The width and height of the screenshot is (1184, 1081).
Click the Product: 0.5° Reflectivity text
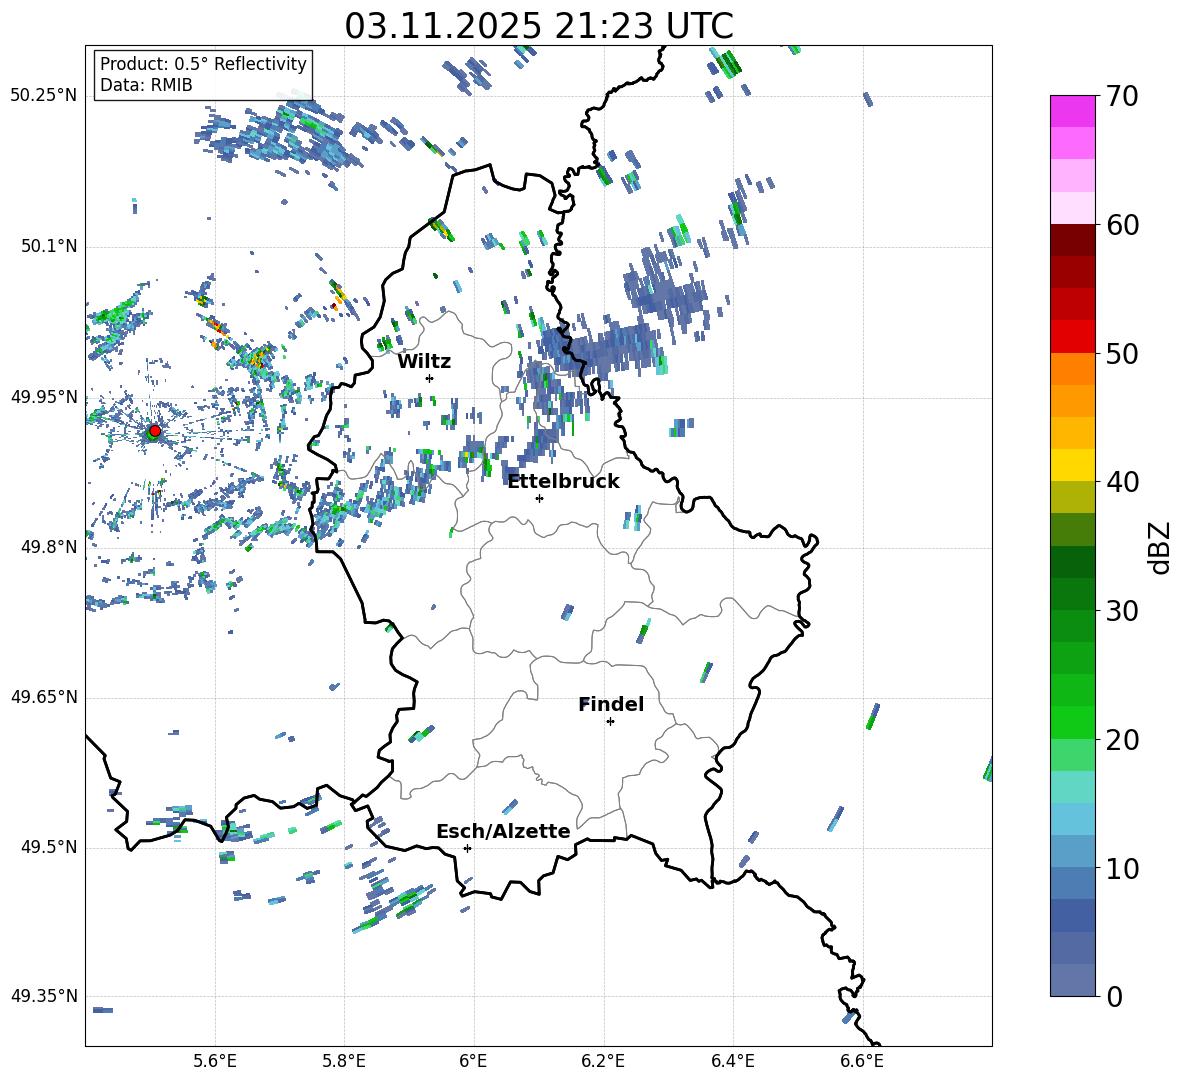point(203,64)
